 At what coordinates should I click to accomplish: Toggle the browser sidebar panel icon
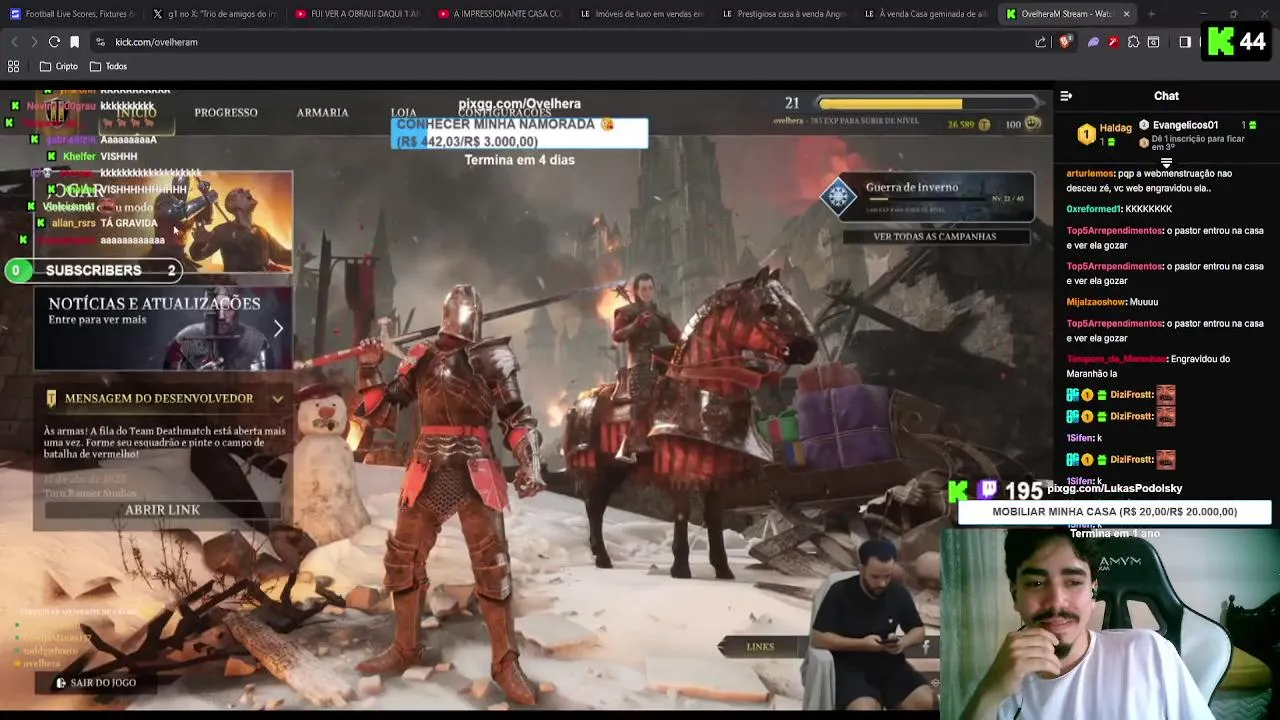point(1185,42)
